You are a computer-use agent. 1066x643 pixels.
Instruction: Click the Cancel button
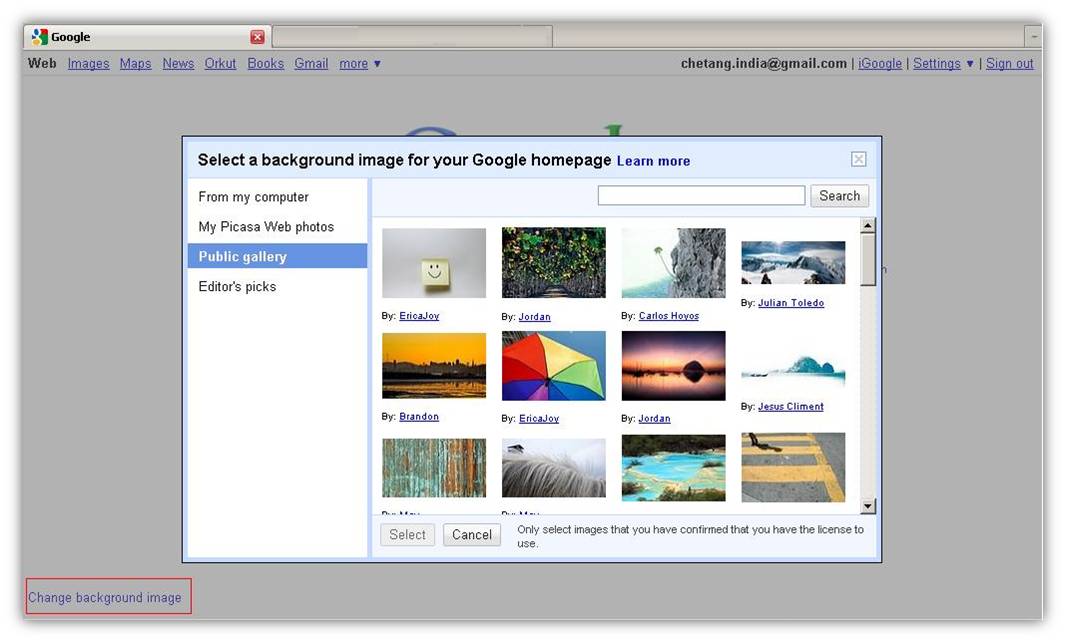coord(472,535)
